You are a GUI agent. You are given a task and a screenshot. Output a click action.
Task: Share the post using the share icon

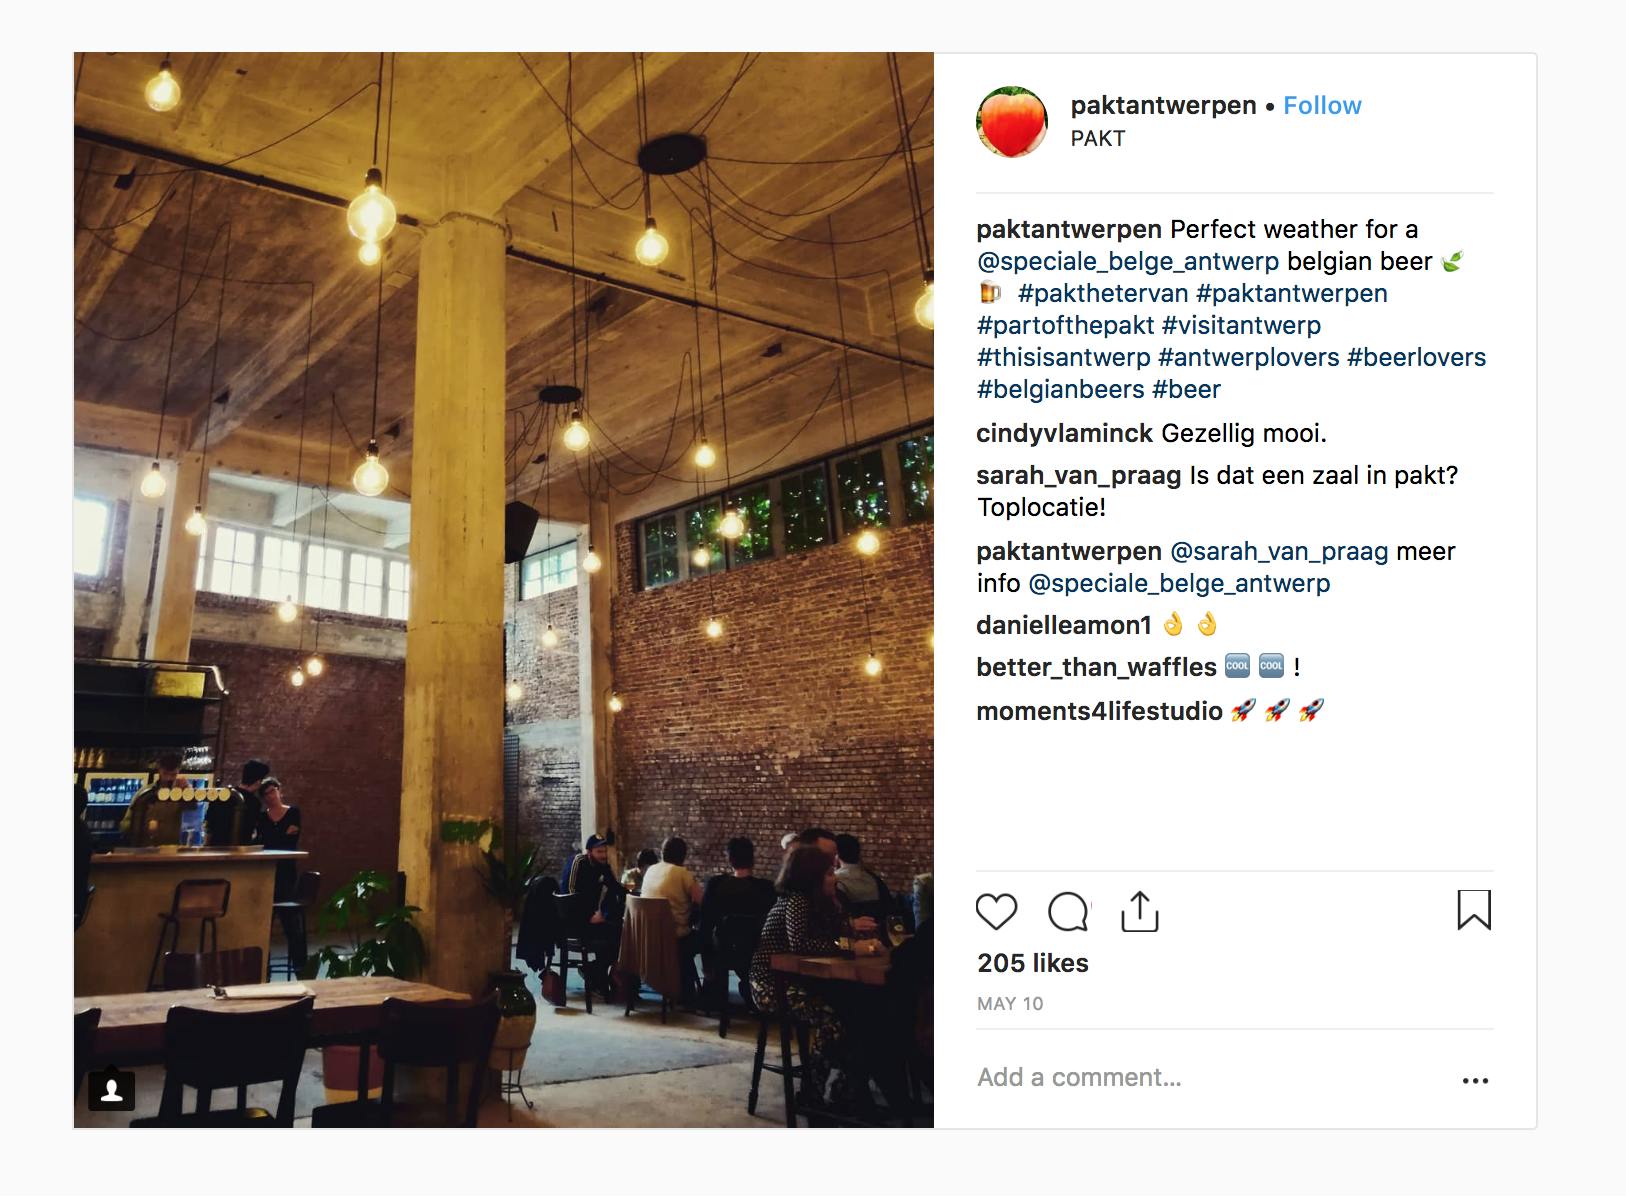(1139, 911)
